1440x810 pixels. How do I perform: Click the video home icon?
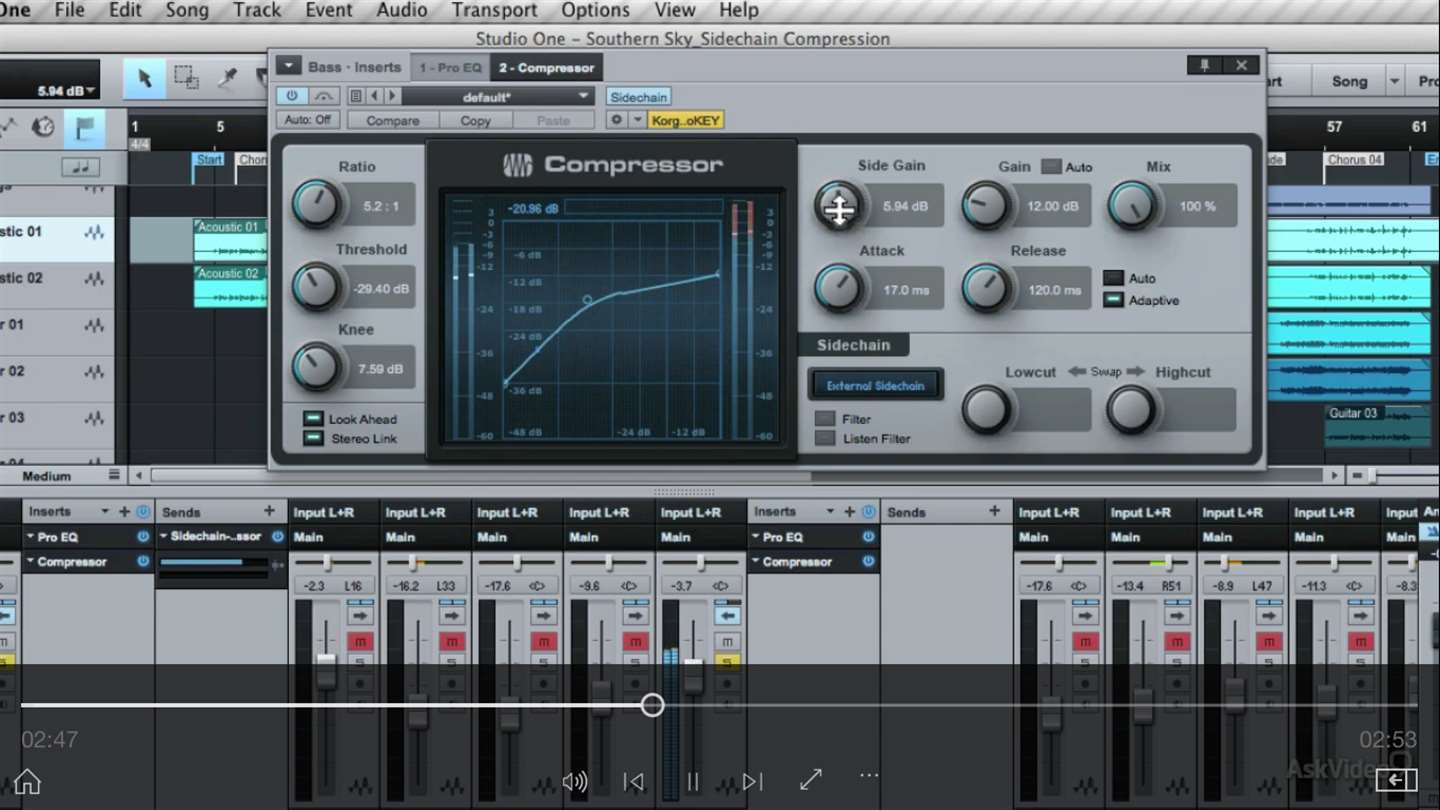point(27,782)
